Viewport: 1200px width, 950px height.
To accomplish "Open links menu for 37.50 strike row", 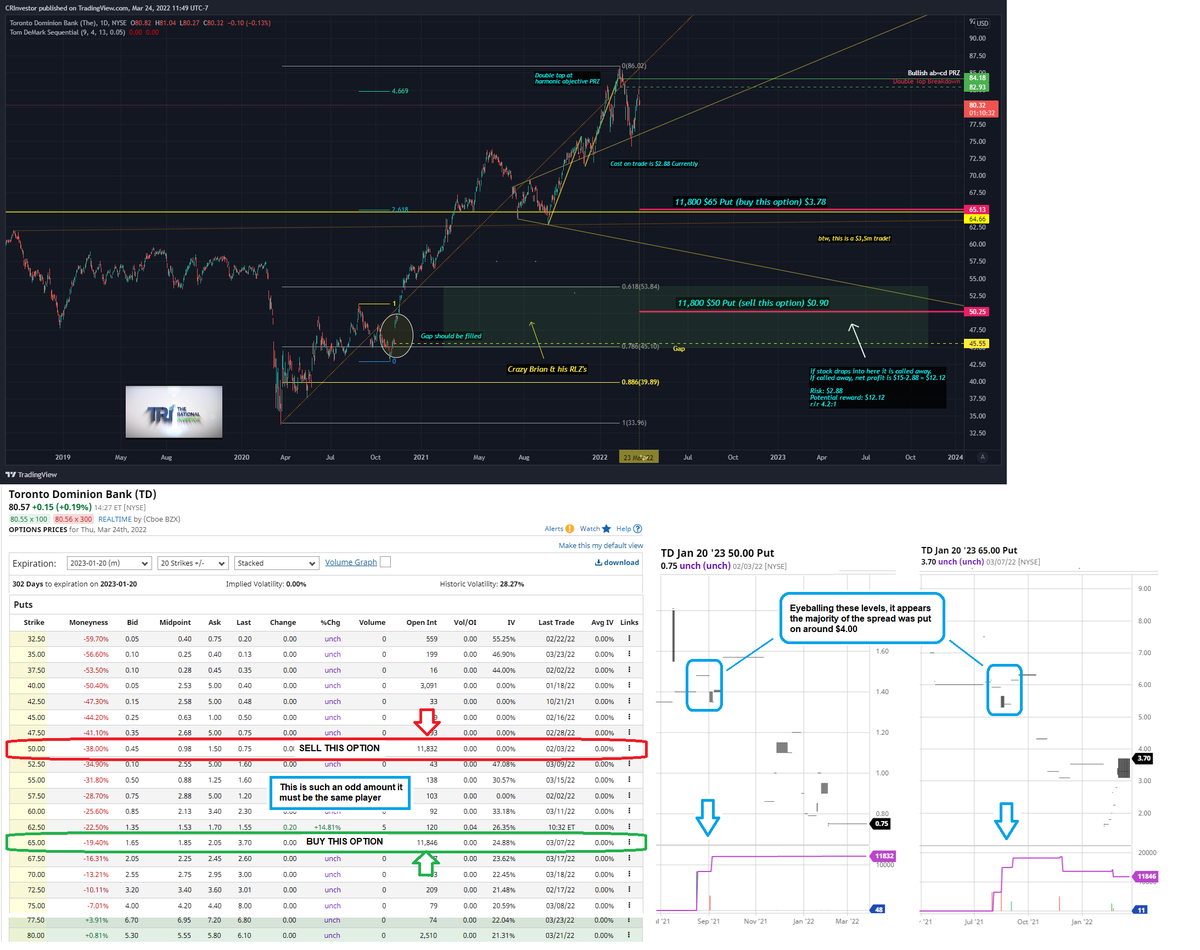I will tap(629, 669).
